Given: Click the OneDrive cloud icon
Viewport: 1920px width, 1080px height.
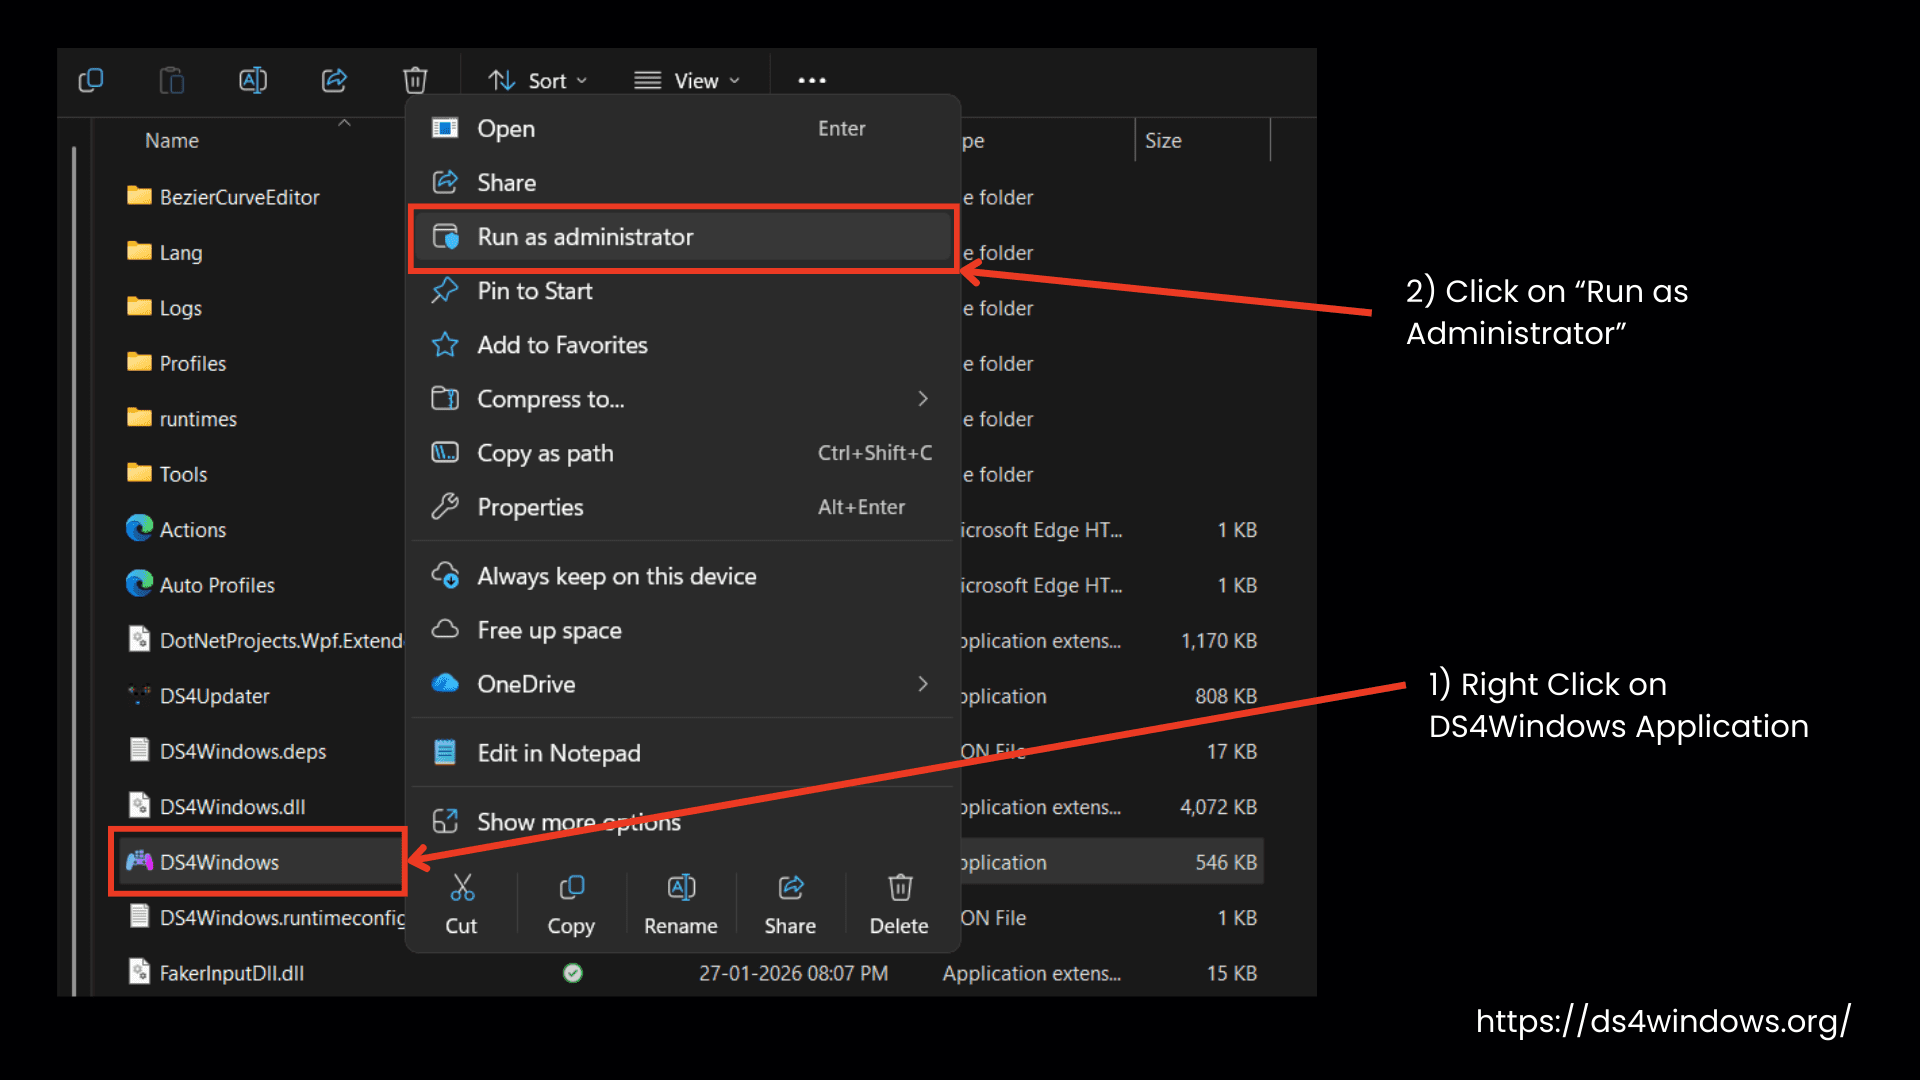Looking at the screenshot, I should point(445,684).
